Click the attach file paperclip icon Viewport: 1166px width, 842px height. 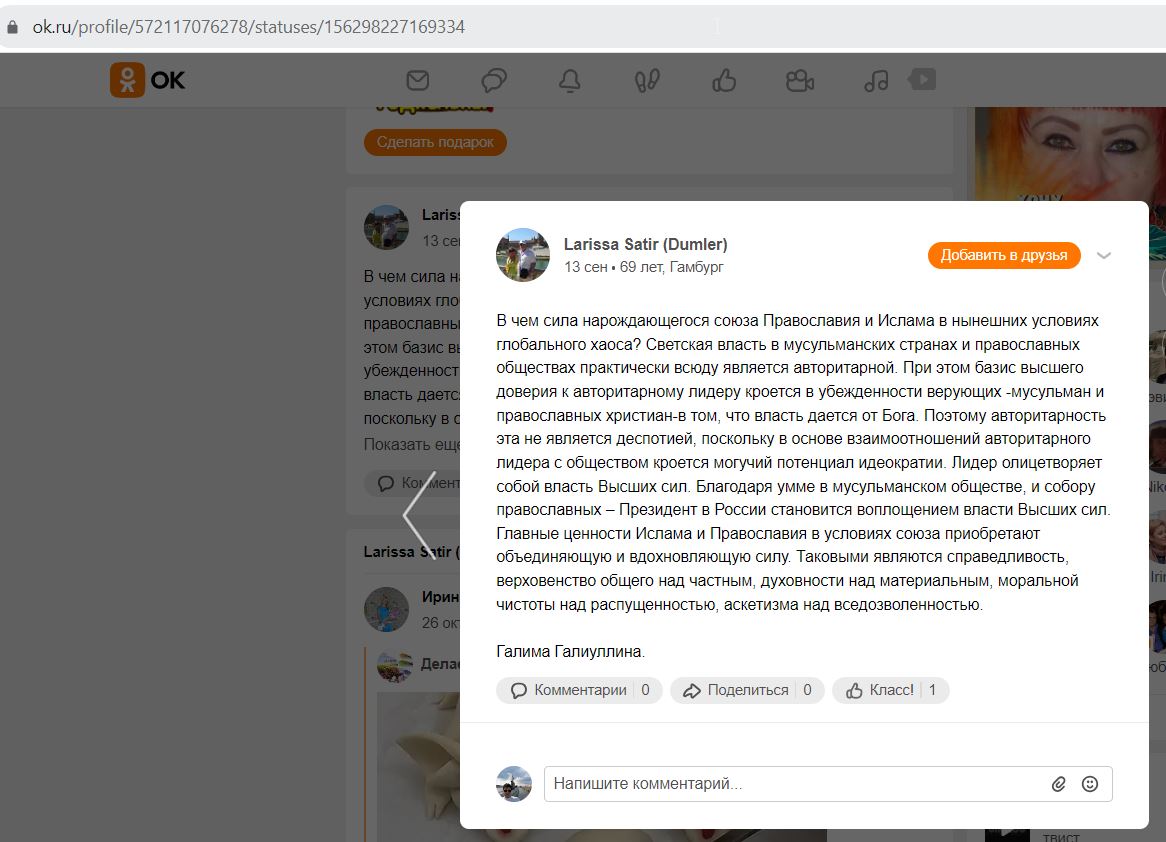tap(1059, 784)
